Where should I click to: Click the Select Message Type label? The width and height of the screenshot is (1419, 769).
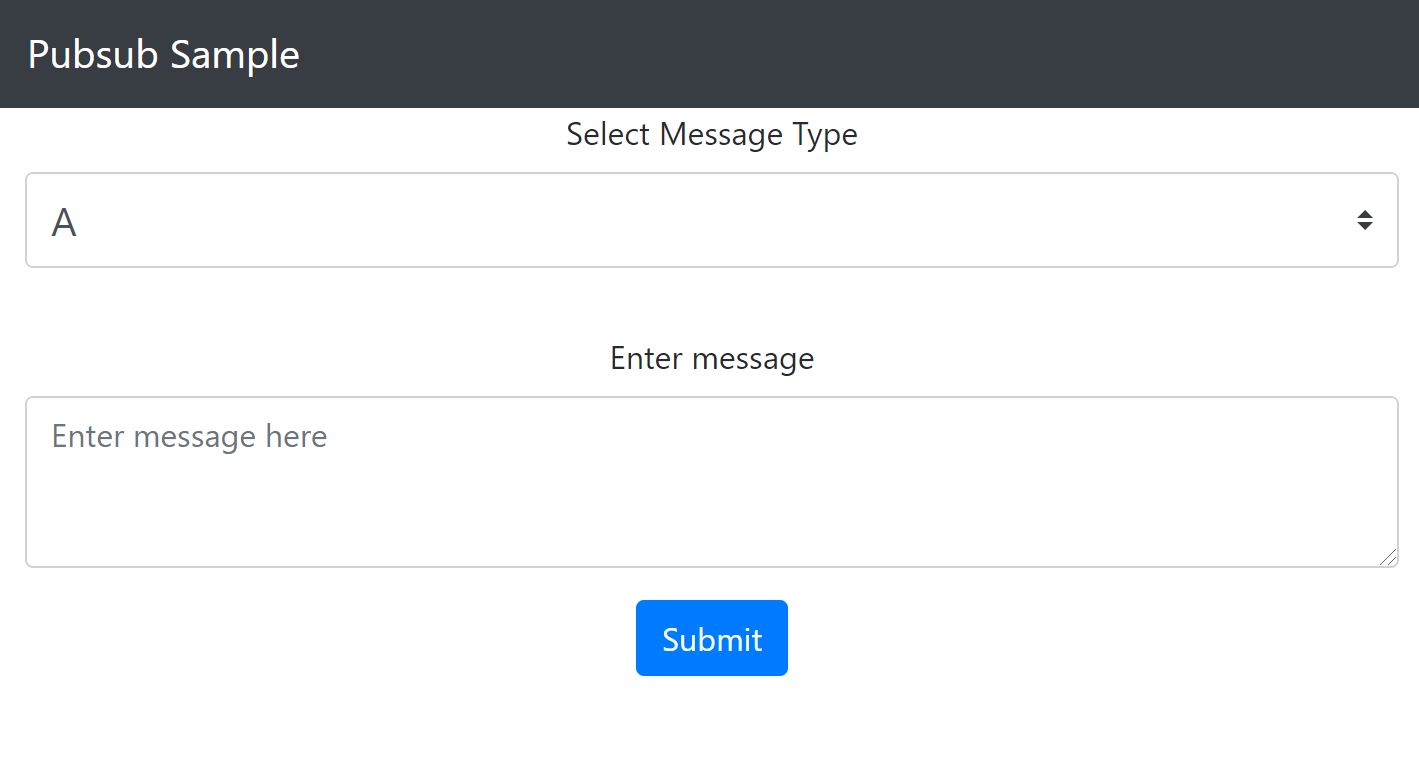[712, 134]
